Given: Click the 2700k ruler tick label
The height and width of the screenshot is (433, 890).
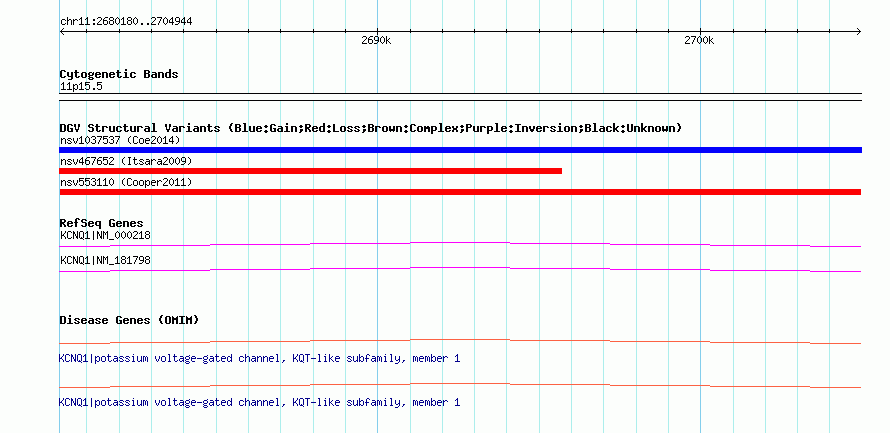Looking at the screenshot, I should (699, 41).
